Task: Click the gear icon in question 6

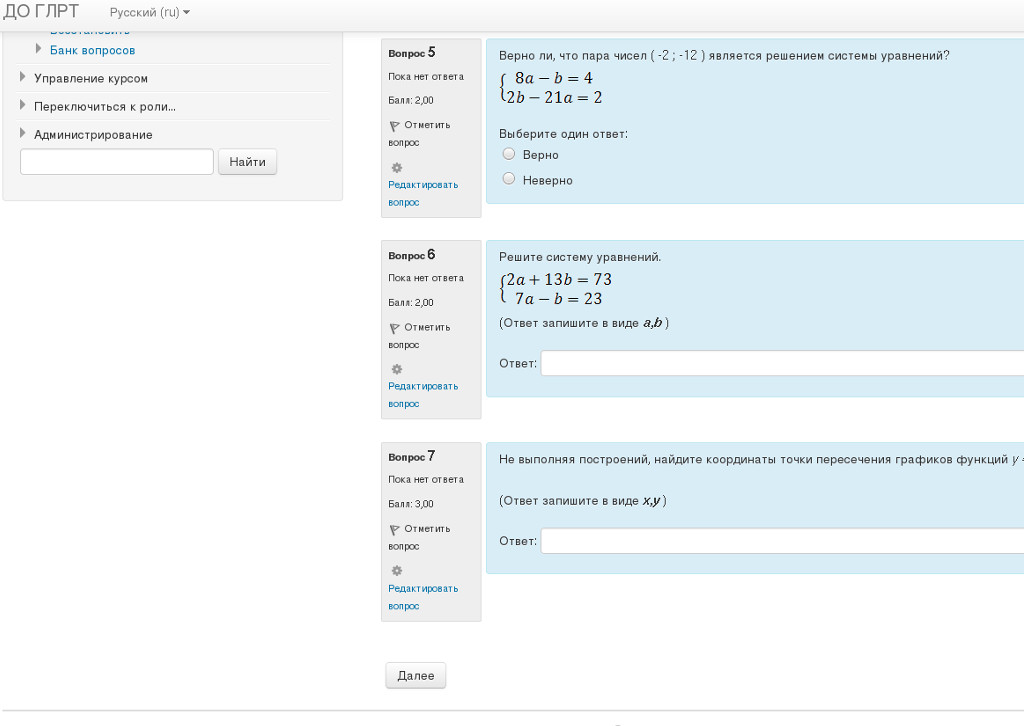Action: 396,369
